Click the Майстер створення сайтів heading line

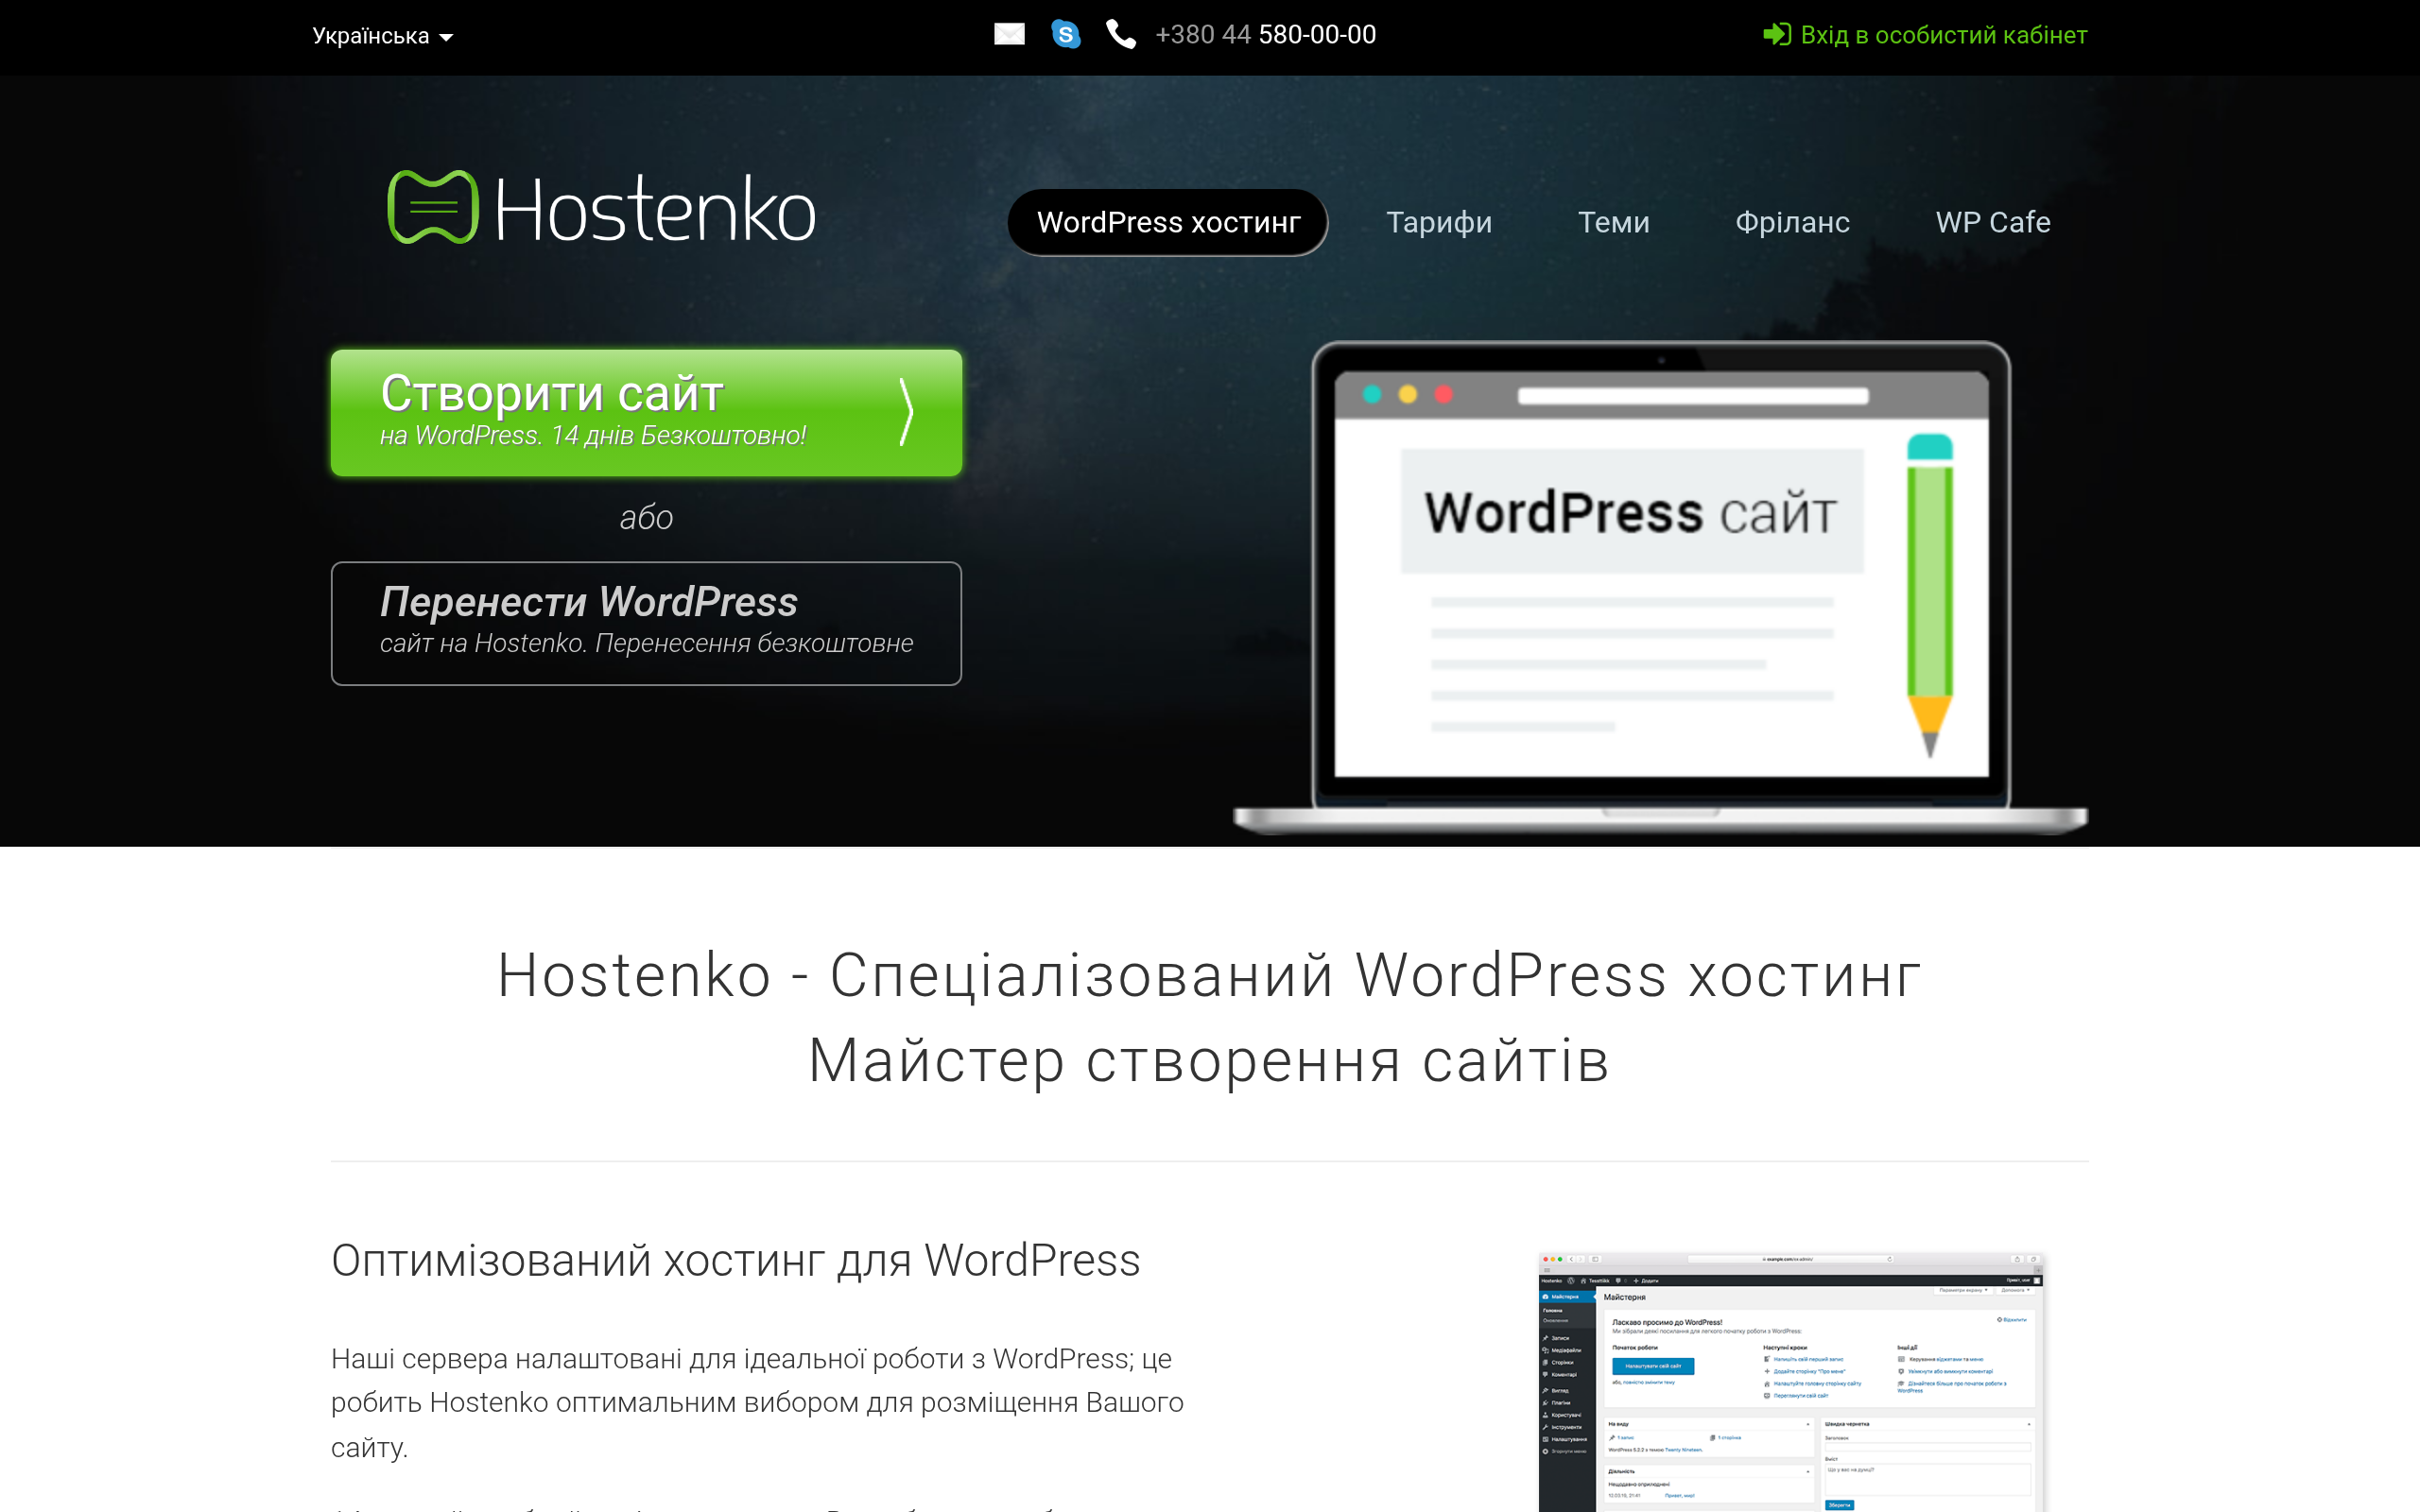click(x=1209, y=1061)
